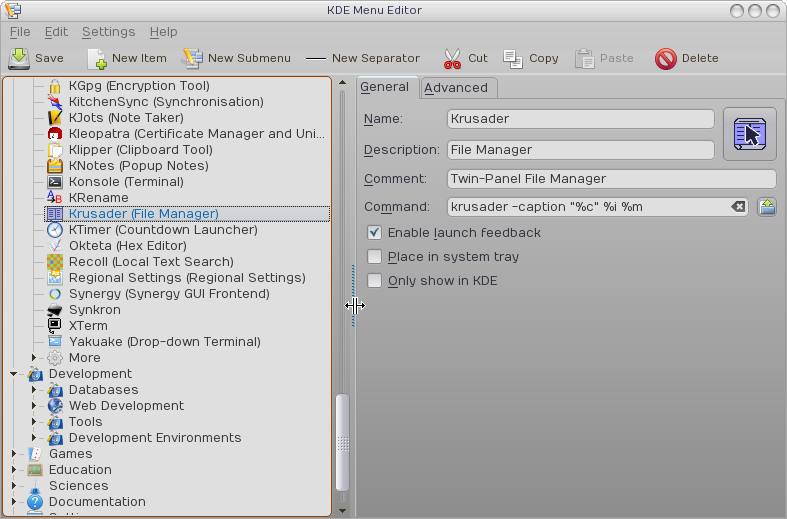The height and width of the screenshot is (519, 787).
Task: Expand the Education submenu
Action: [x=14, y=470]
